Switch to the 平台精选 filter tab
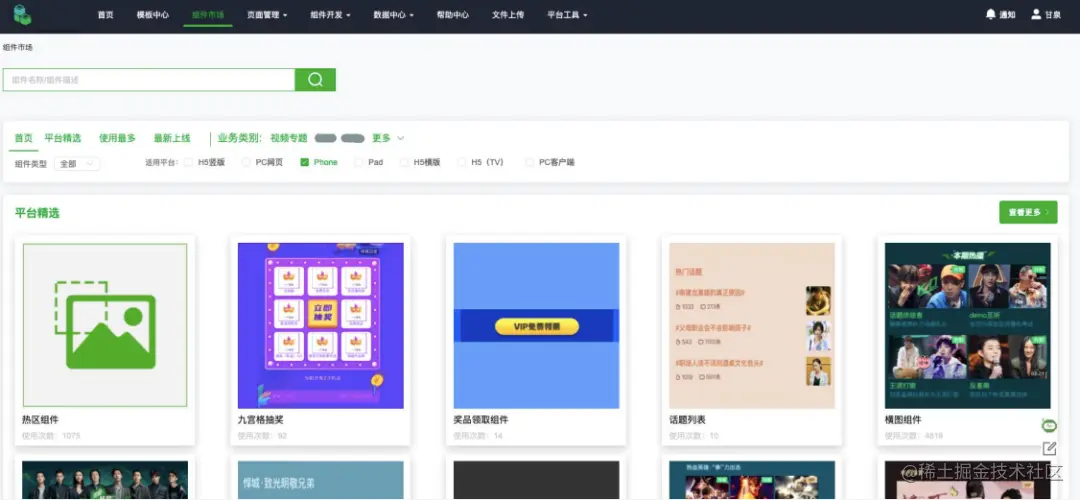1080x500 pixels. [63, 138]
